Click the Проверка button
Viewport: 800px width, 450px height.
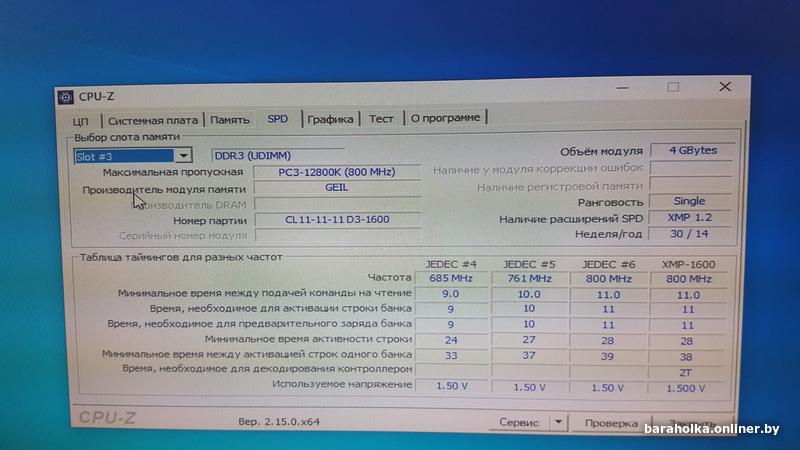pyautogui.click(x=611, y=423)
